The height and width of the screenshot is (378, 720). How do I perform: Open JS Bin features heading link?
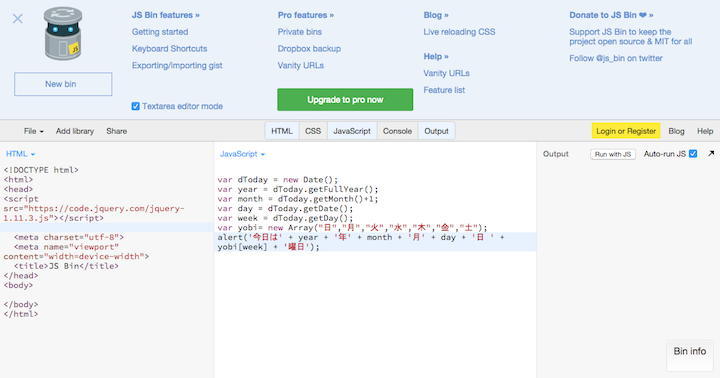166,15
